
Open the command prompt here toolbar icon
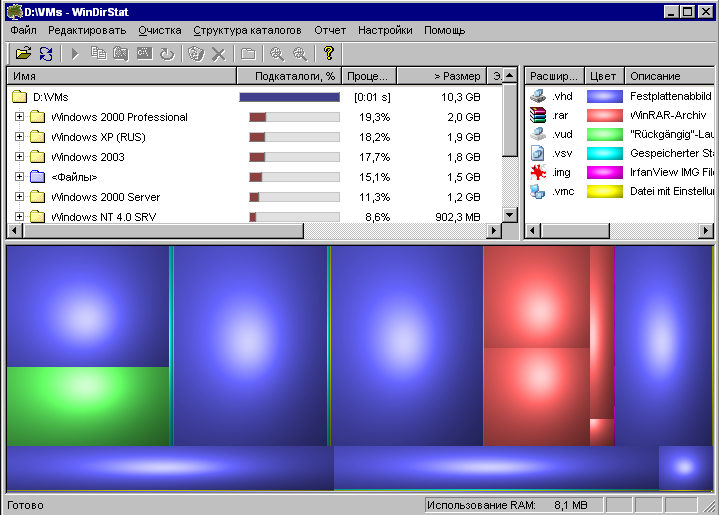[144, 54]
